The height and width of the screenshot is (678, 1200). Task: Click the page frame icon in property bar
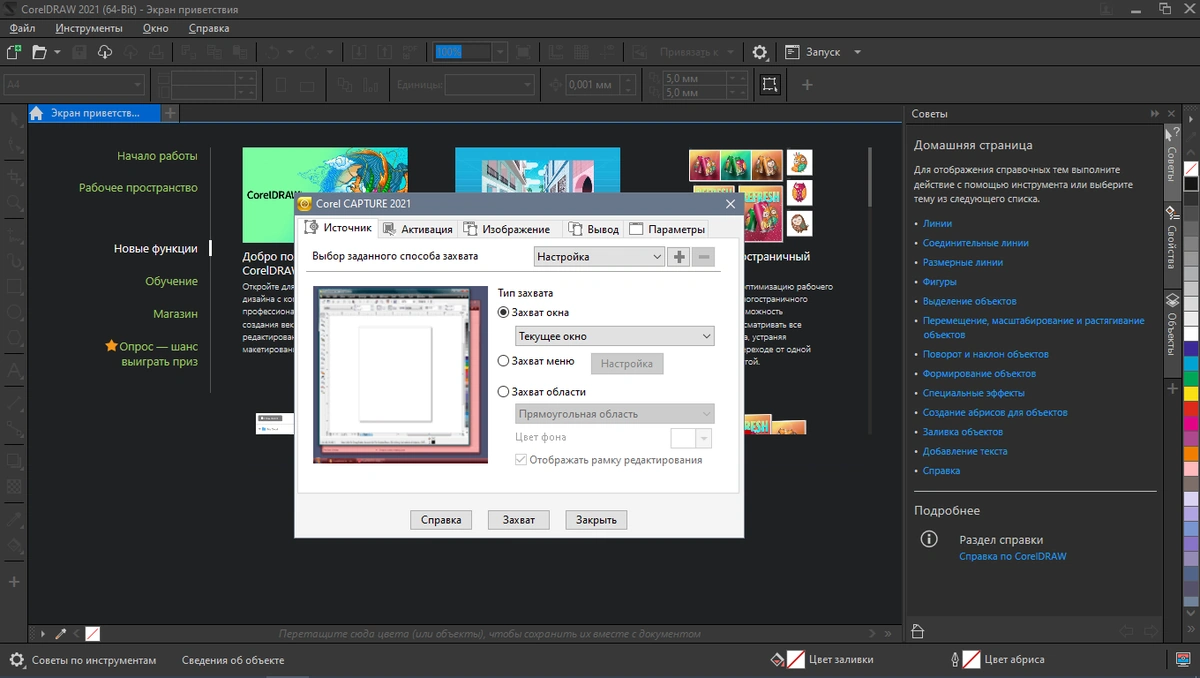[769, 85]
